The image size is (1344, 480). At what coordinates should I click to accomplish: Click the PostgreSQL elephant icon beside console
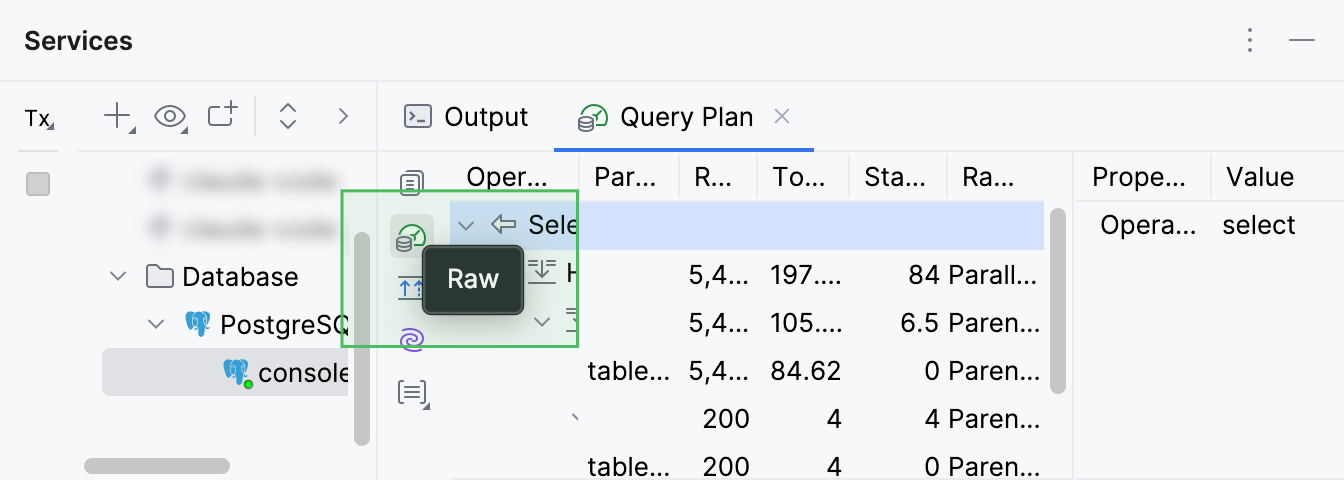point(236,373)
